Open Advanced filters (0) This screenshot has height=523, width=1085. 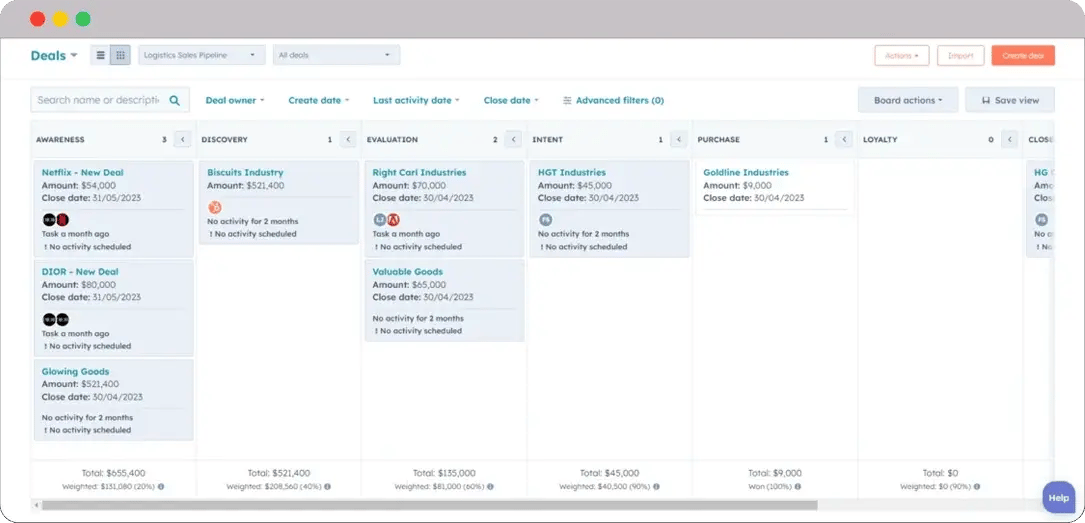point(613,100)
